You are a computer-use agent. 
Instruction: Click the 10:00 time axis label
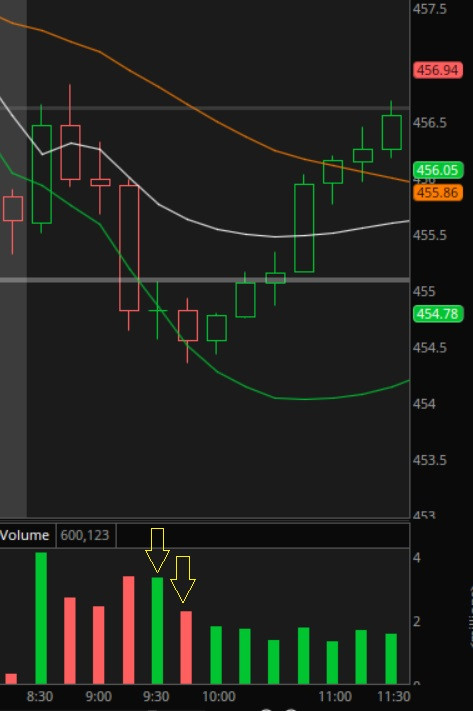(x=219, y=696)
